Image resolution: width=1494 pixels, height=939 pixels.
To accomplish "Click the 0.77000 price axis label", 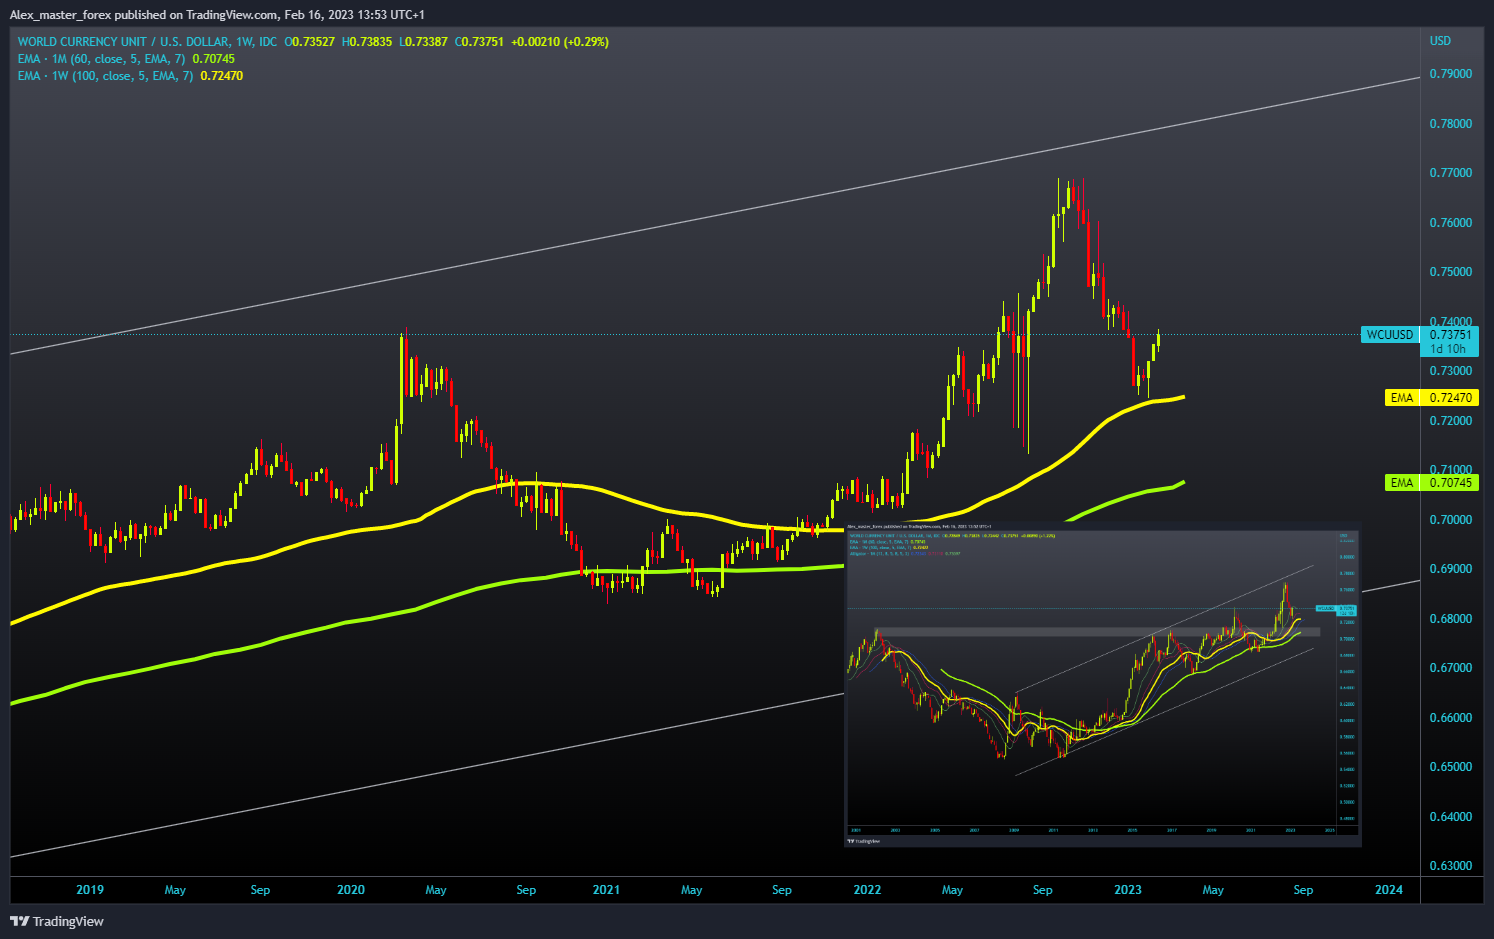I will click(1450, 173).
